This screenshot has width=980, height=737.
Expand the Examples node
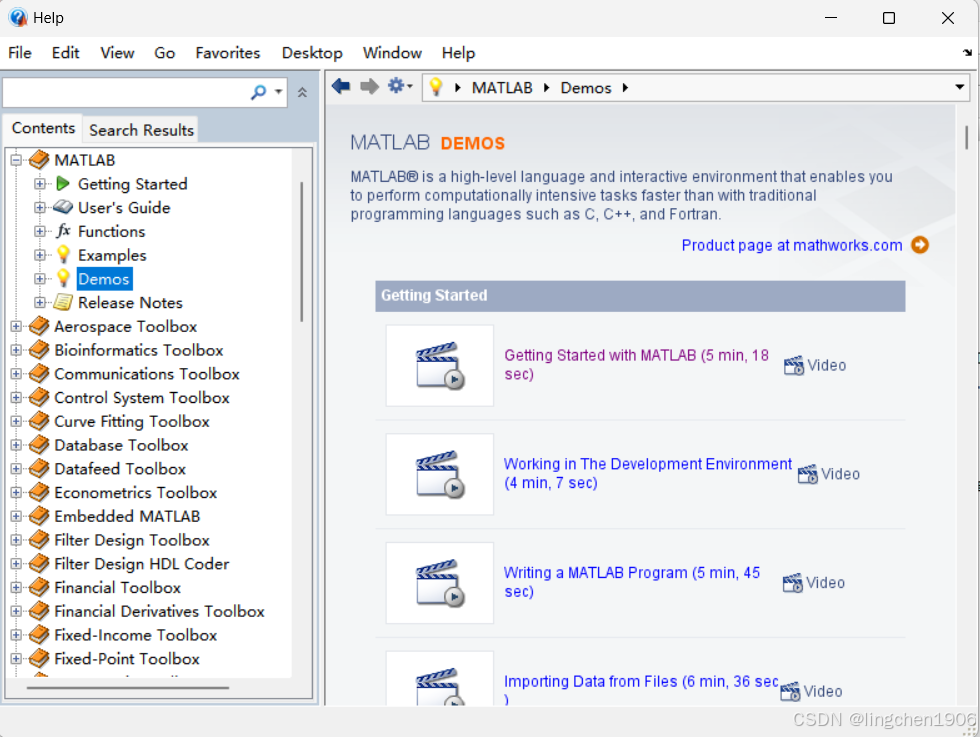click(x=39, y=255)
